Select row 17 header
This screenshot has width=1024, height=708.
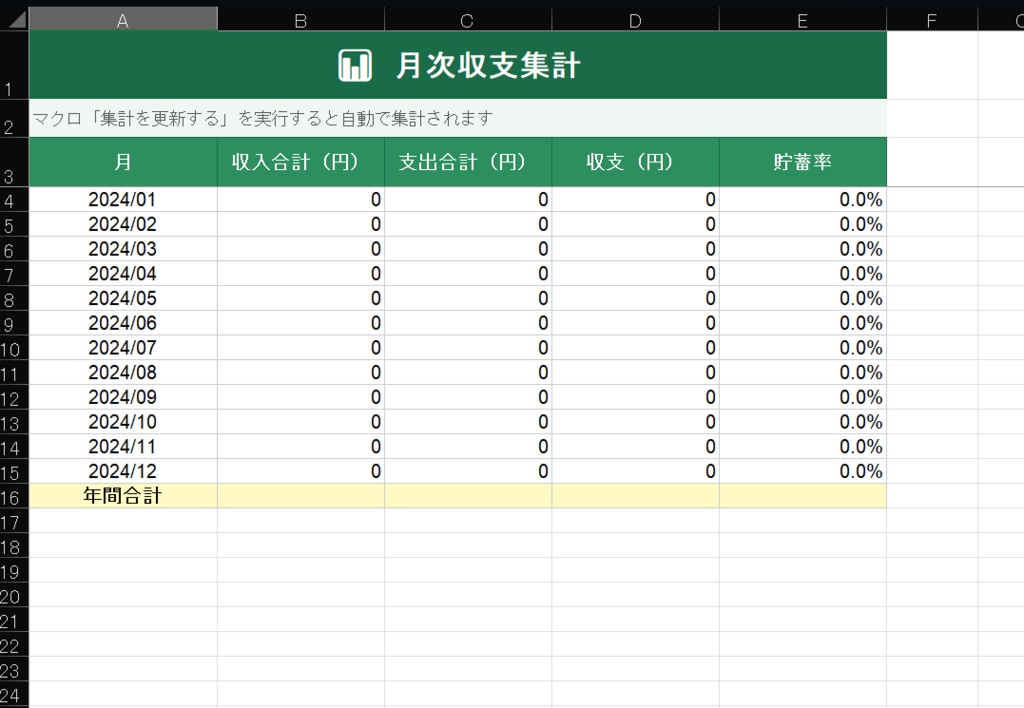(14, 521)
